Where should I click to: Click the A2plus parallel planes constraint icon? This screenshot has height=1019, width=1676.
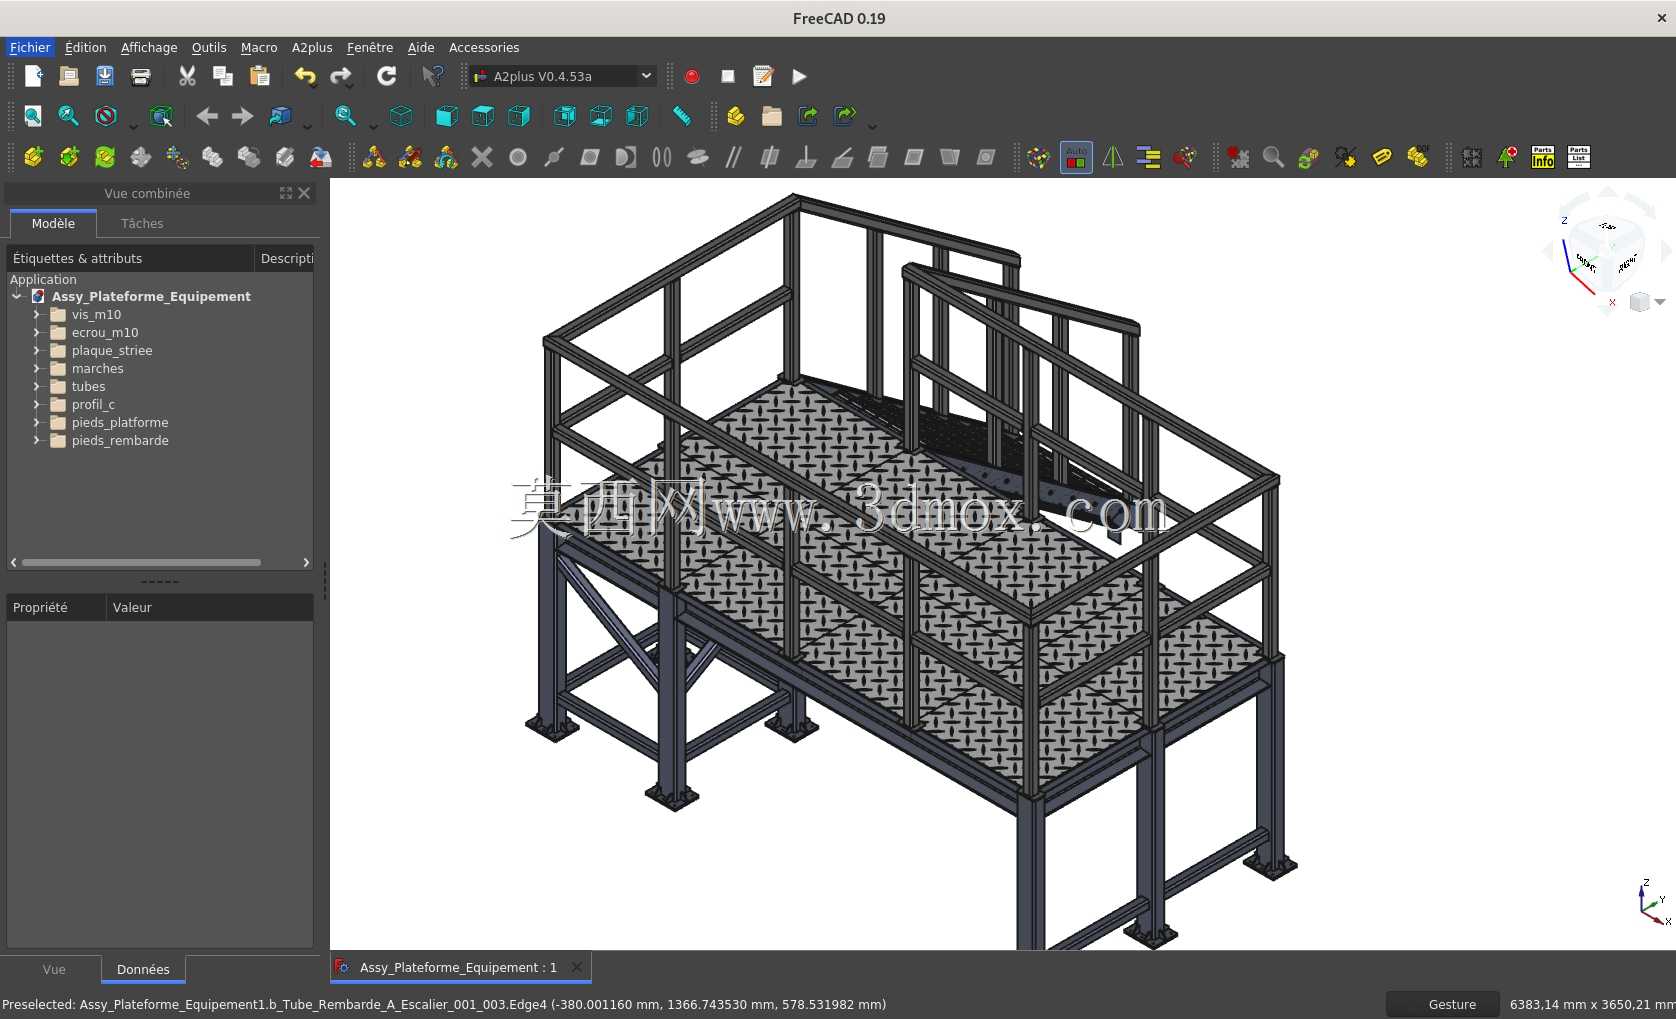point(734,157)
